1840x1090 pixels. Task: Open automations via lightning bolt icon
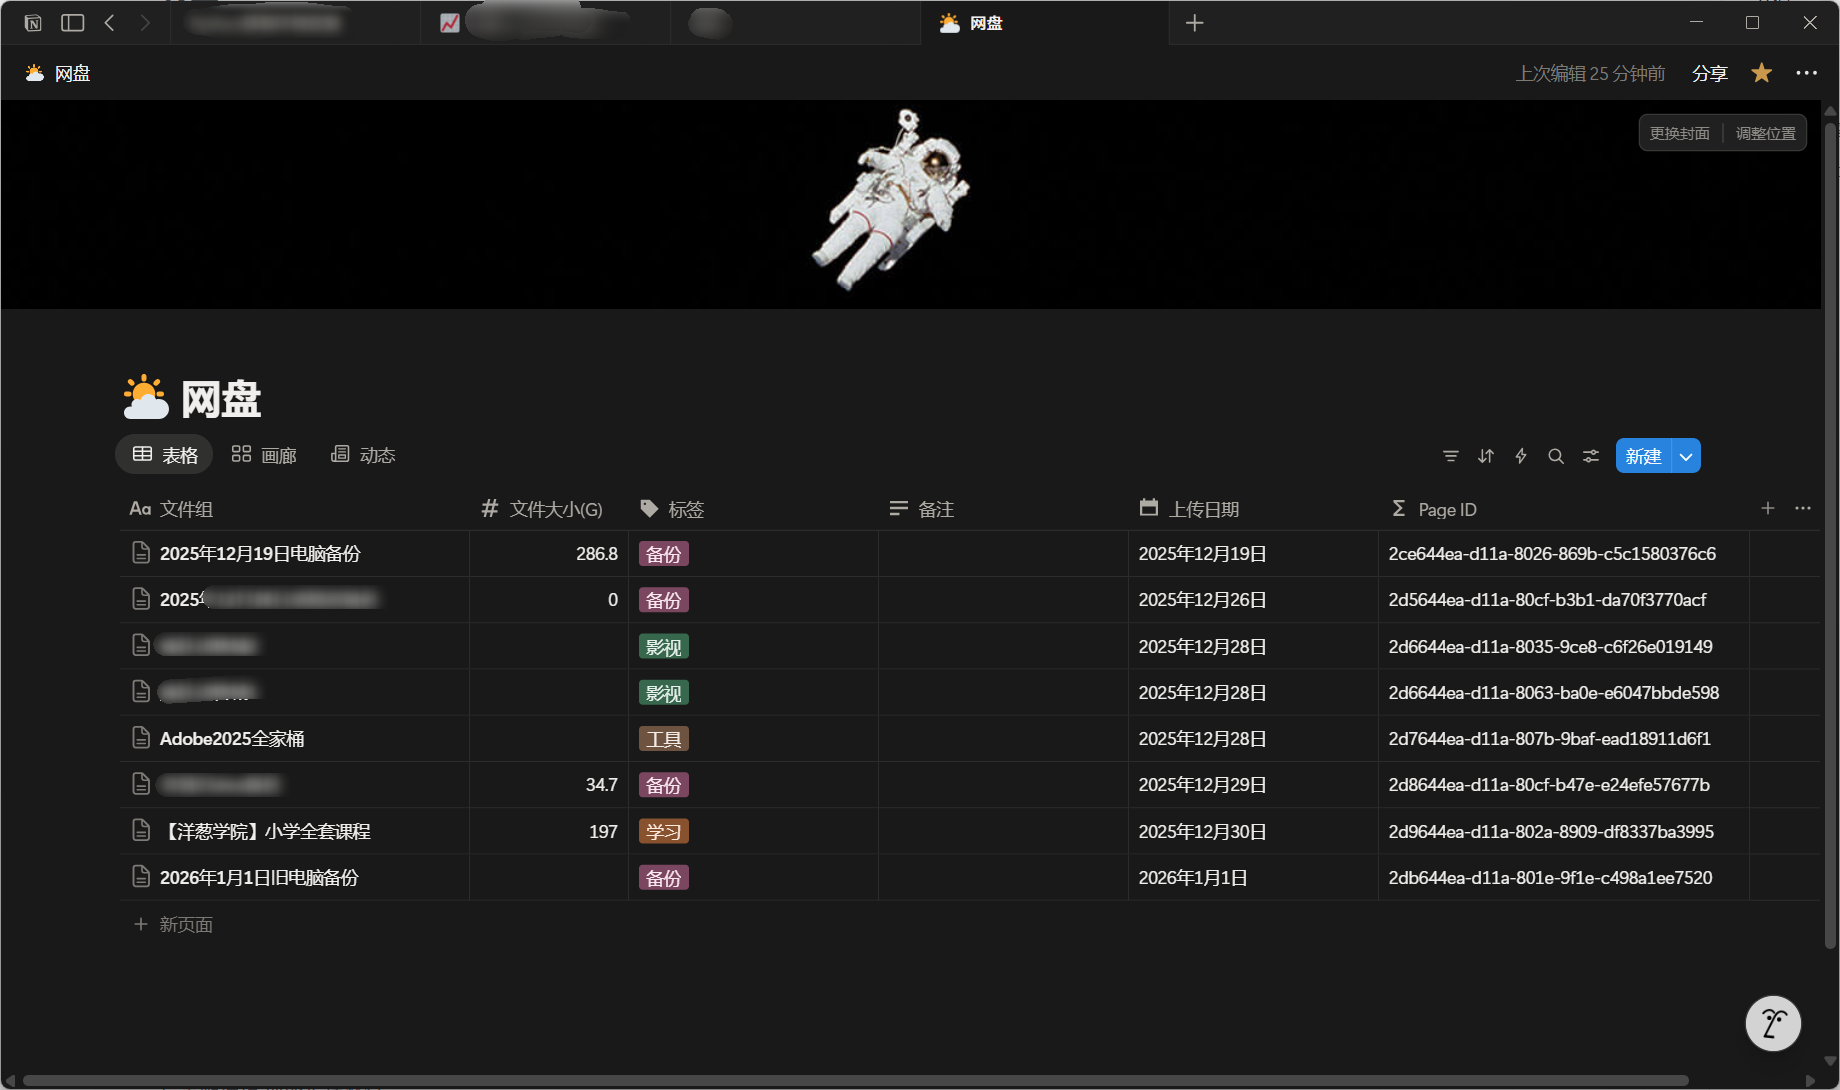point(1521,456)
